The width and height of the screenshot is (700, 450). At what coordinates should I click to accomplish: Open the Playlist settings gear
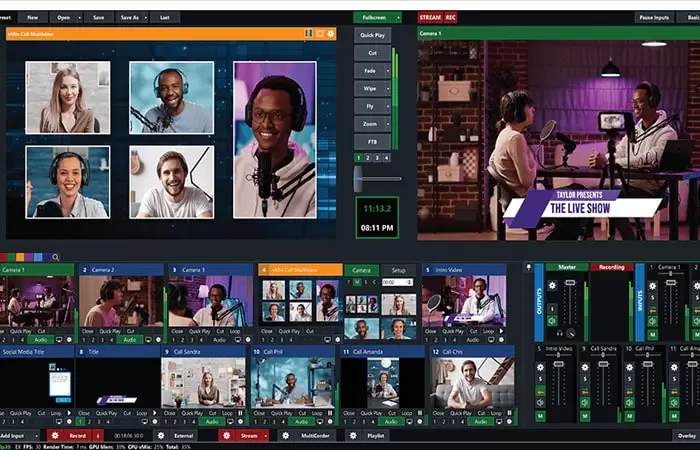click(353, 436)
